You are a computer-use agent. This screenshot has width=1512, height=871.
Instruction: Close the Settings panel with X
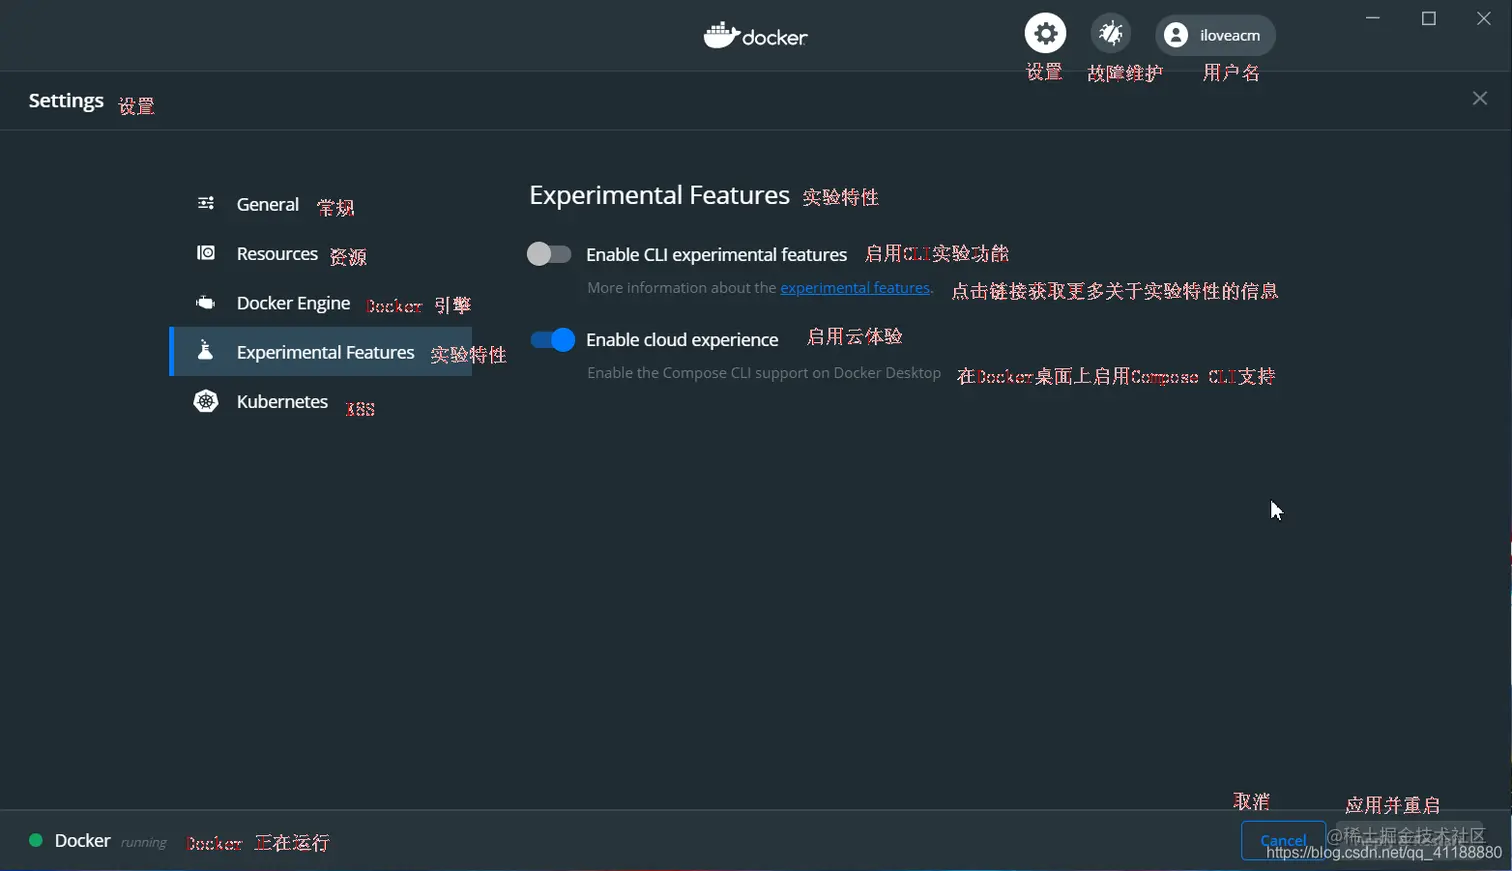click(x=1480, y=98)
